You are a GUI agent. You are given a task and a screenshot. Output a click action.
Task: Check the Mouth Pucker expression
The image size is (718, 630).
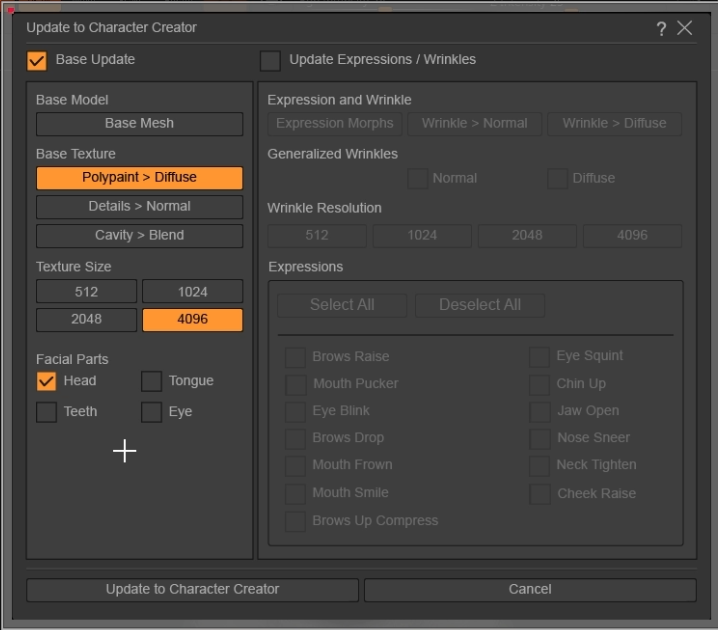(x=295, y=385)
